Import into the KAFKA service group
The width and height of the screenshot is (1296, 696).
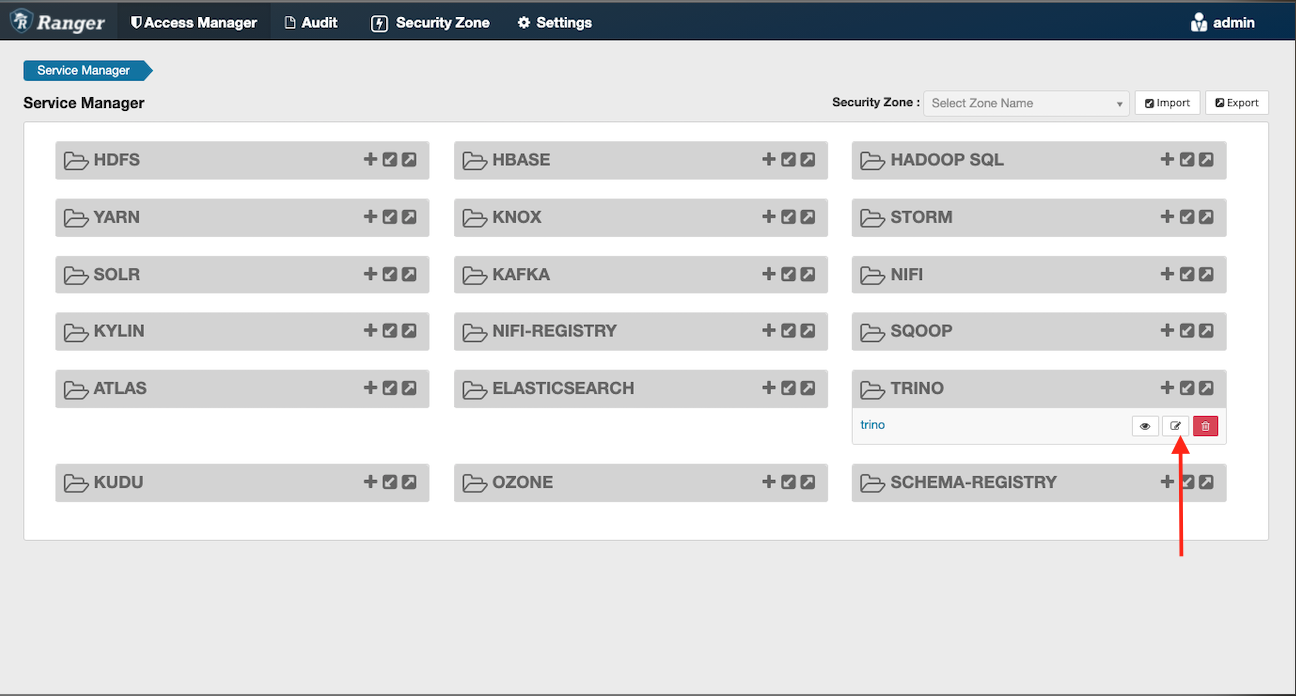[788, 274]
